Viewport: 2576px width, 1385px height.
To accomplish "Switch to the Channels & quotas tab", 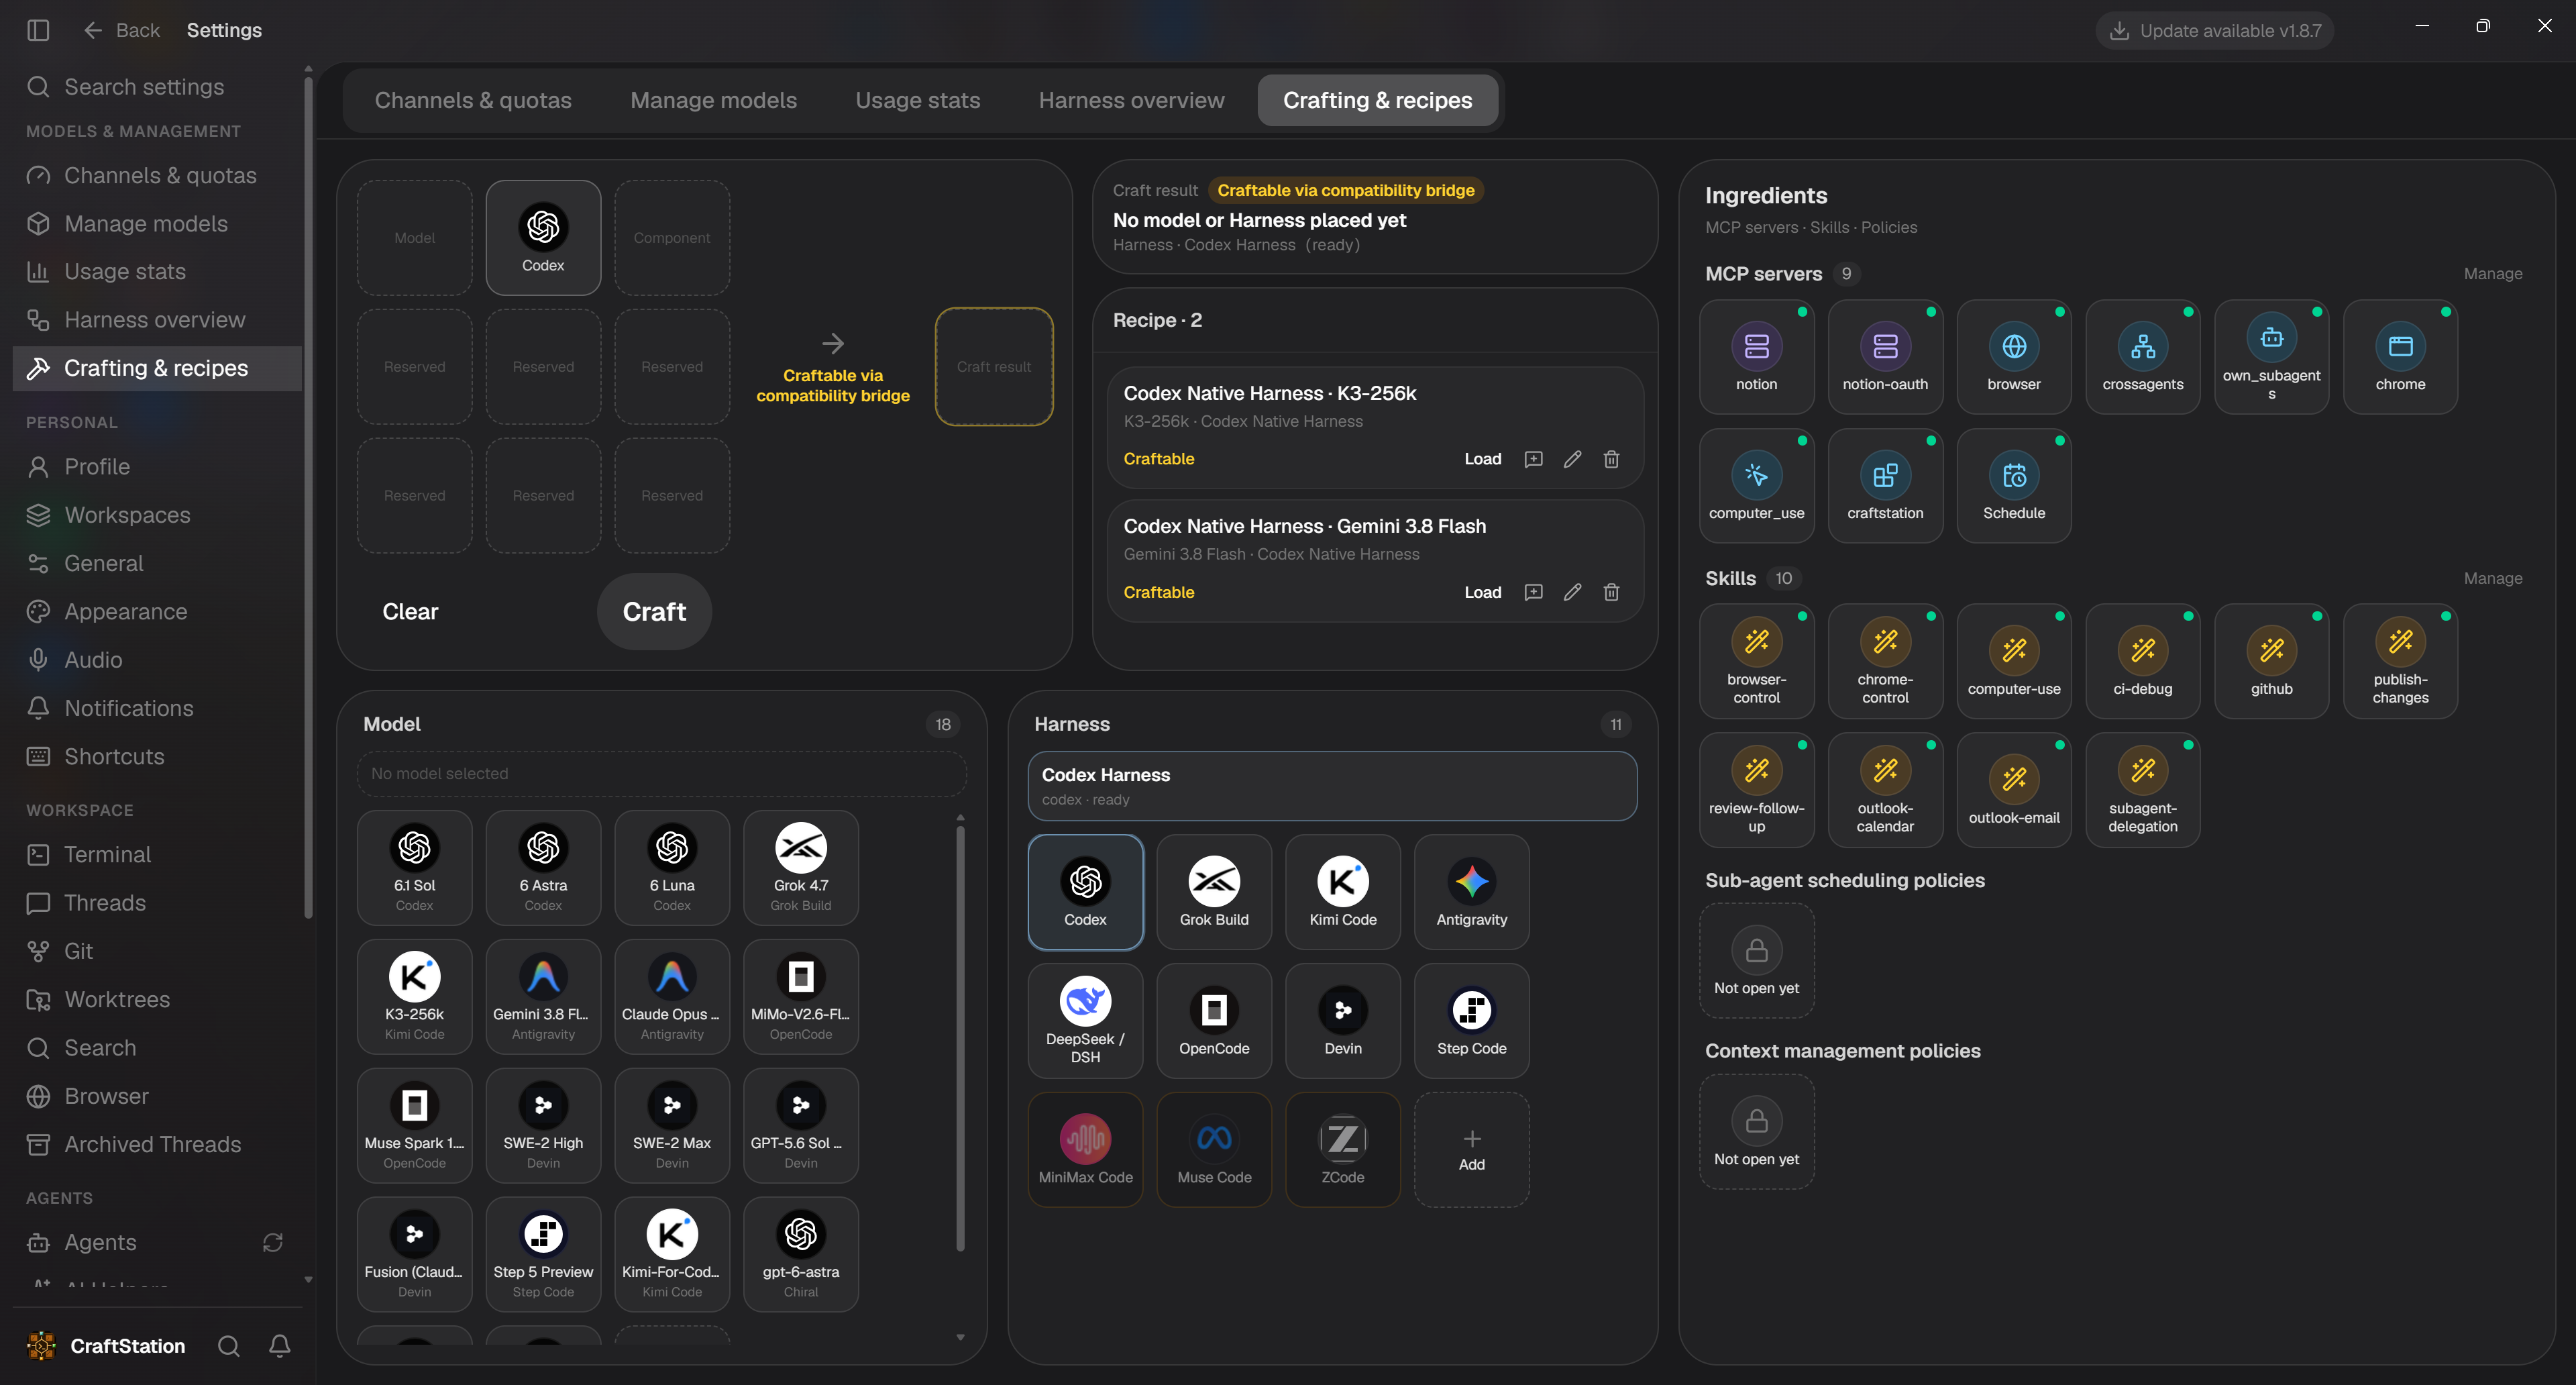I will (473, 100).
